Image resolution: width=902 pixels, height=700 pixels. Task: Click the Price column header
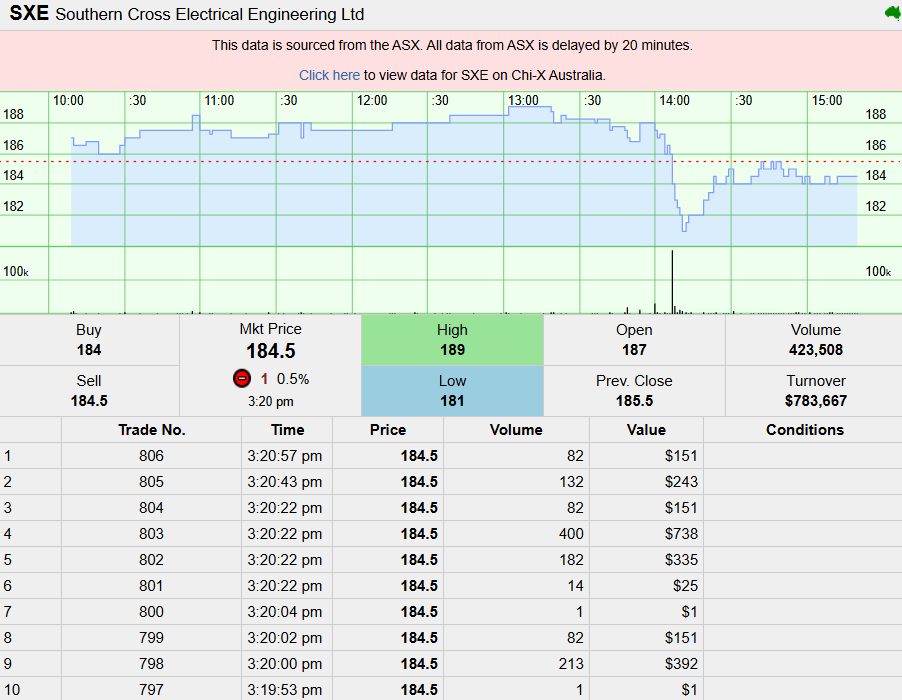click(387, 430)
